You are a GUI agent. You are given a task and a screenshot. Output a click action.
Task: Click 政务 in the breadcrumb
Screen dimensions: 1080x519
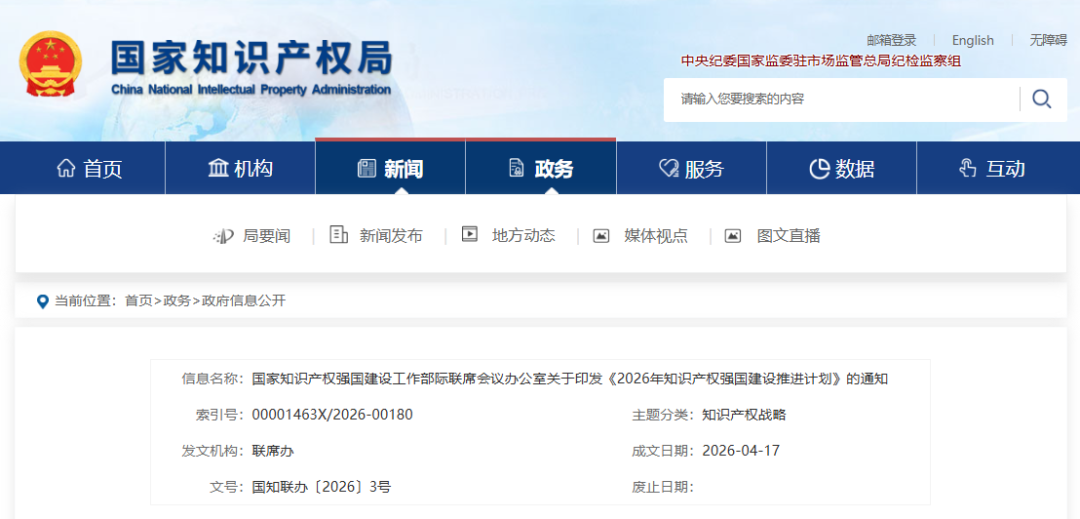pos(177,301)
